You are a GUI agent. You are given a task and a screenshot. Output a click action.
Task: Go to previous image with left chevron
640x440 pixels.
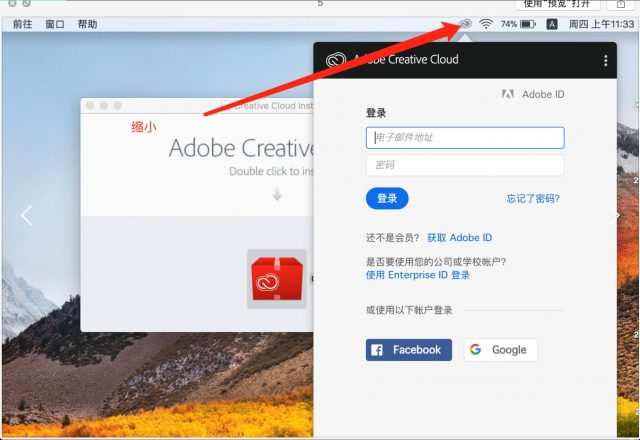point(27,215)
